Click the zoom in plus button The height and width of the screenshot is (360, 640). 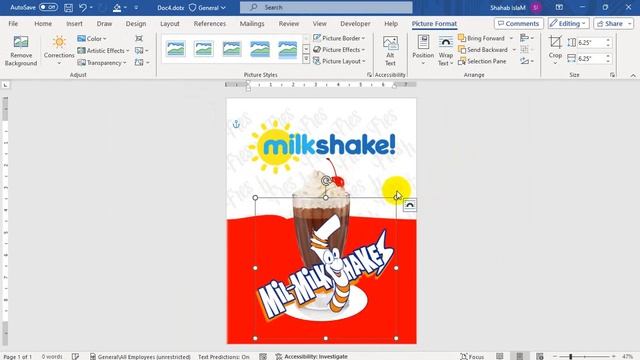(x=613, y=356)
